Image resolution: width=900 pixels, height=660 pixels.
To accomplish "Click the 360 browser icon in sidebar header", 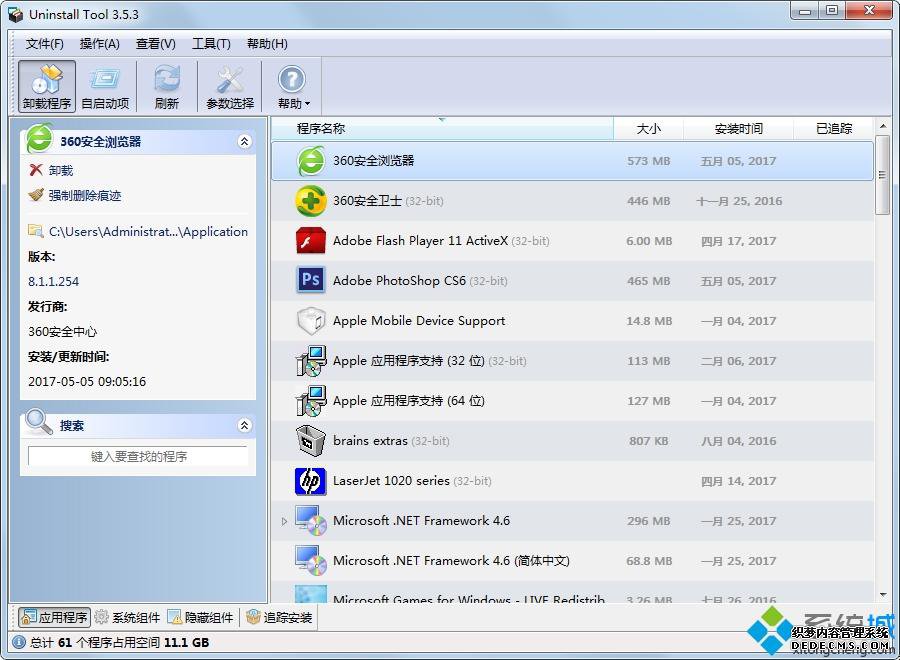I will (39, 138).
